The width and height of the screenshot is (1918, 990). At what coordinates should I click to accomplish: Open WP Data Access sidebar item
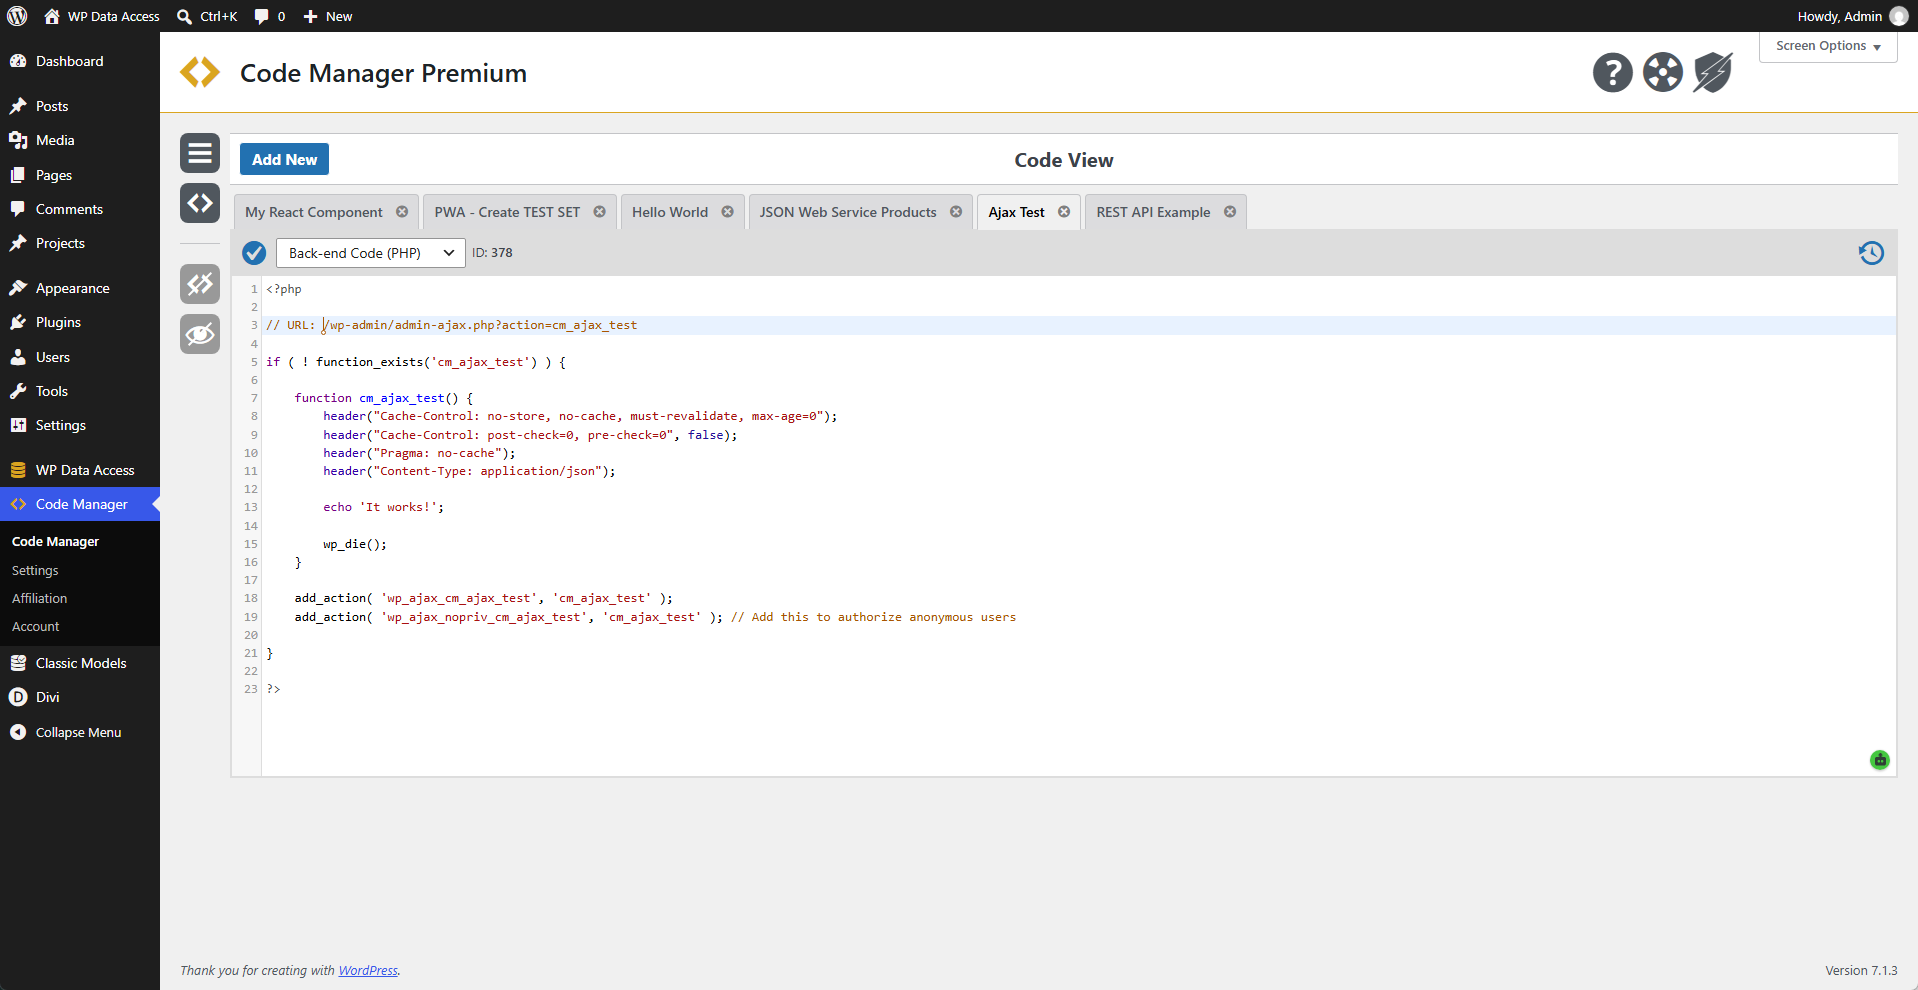[80, 470]
